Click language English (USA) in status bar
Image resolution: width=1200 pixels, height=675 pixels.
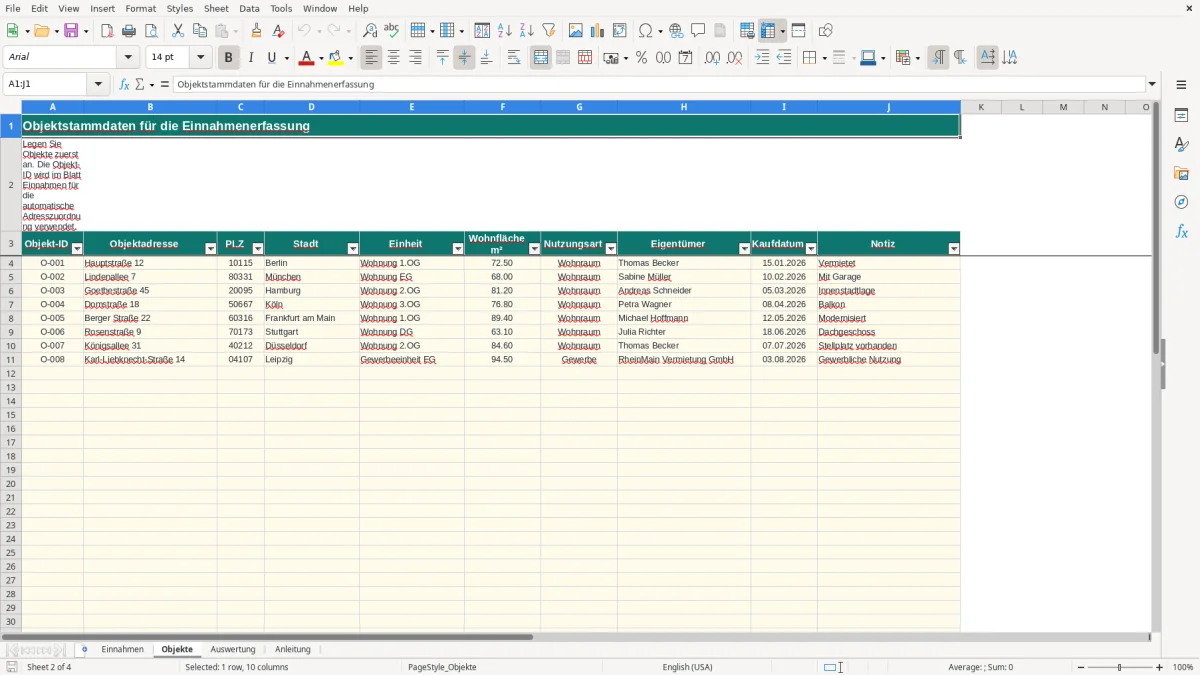pos(687,667)
